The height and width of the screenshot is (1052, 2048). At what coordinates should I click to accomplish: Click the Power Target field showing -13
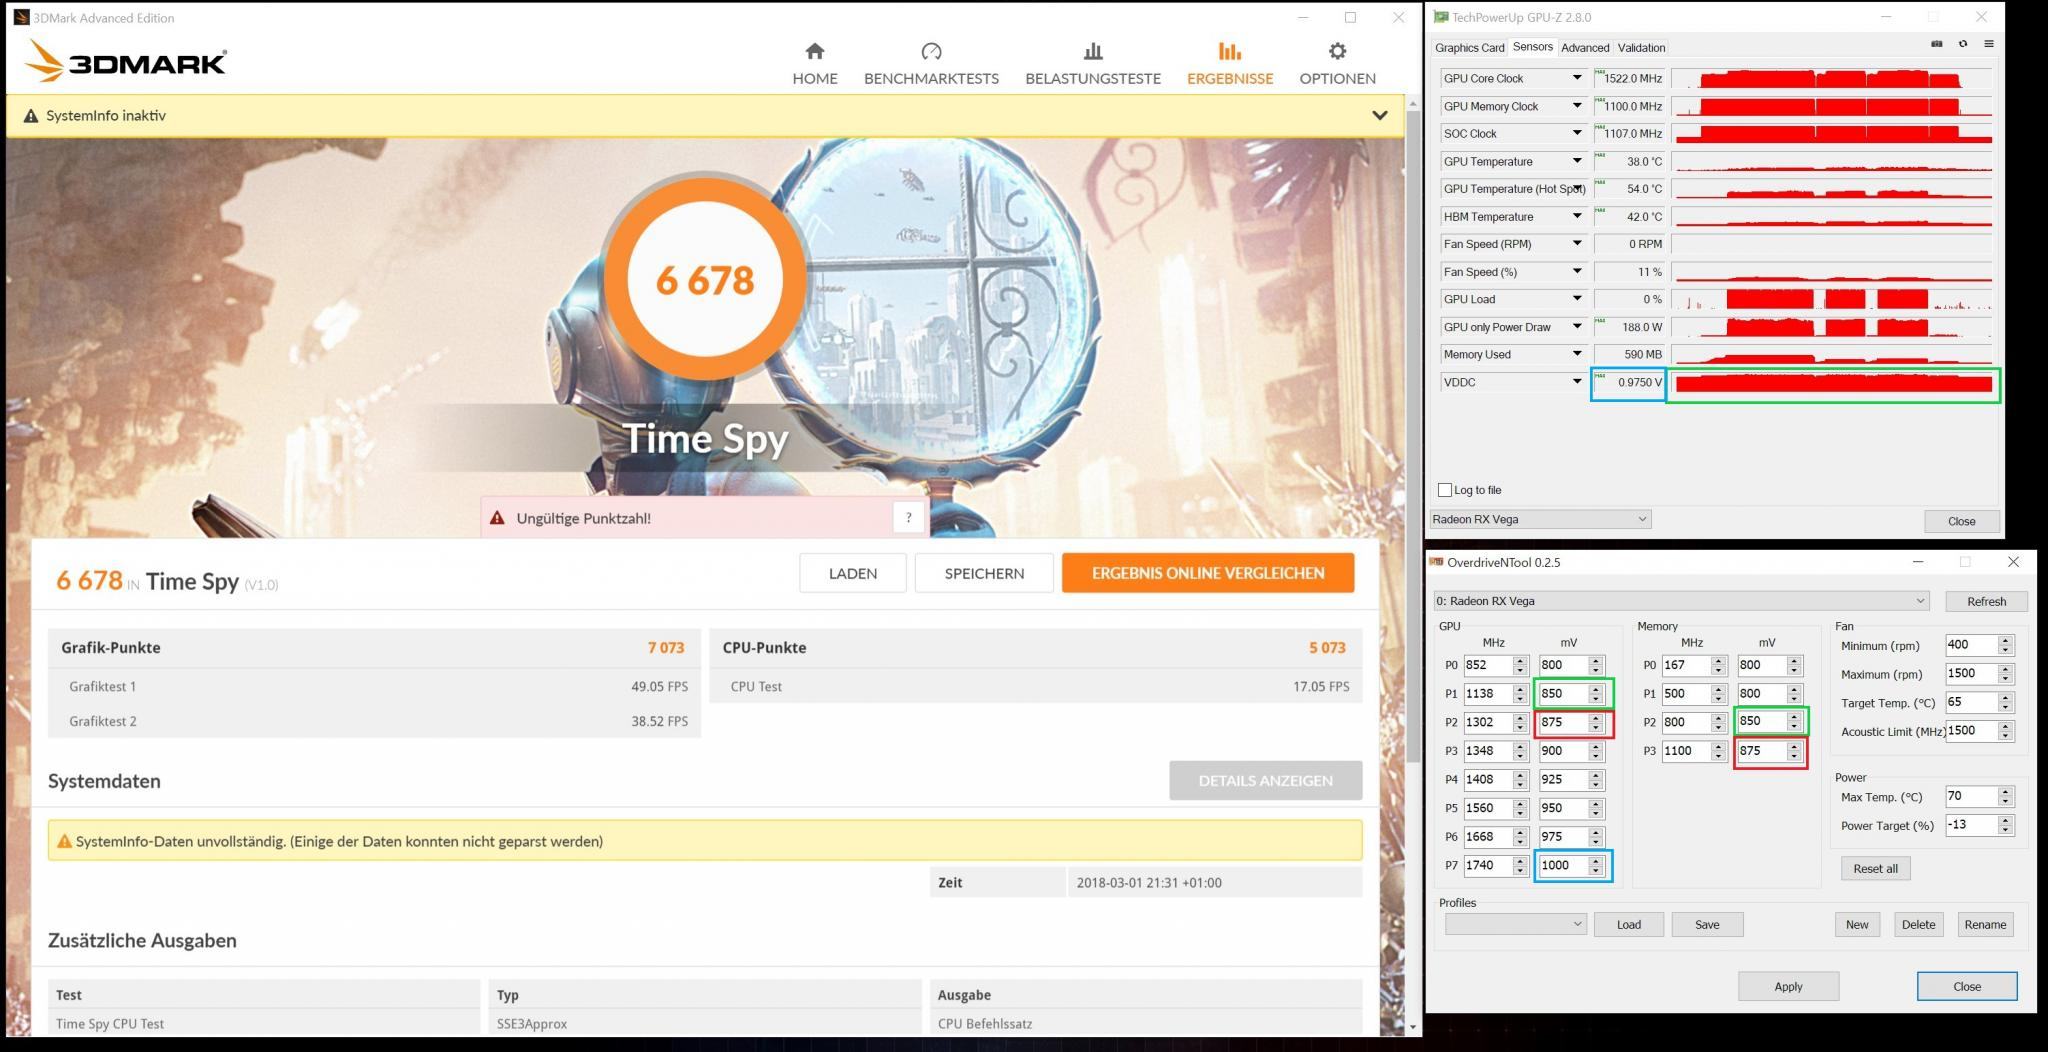(x=1970, y=825)
